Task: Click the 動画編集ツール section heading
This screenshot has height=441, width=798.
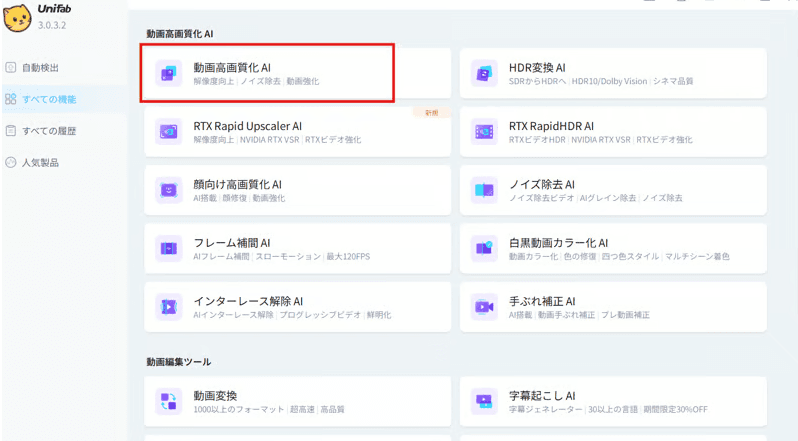Action: pos(179,362)
